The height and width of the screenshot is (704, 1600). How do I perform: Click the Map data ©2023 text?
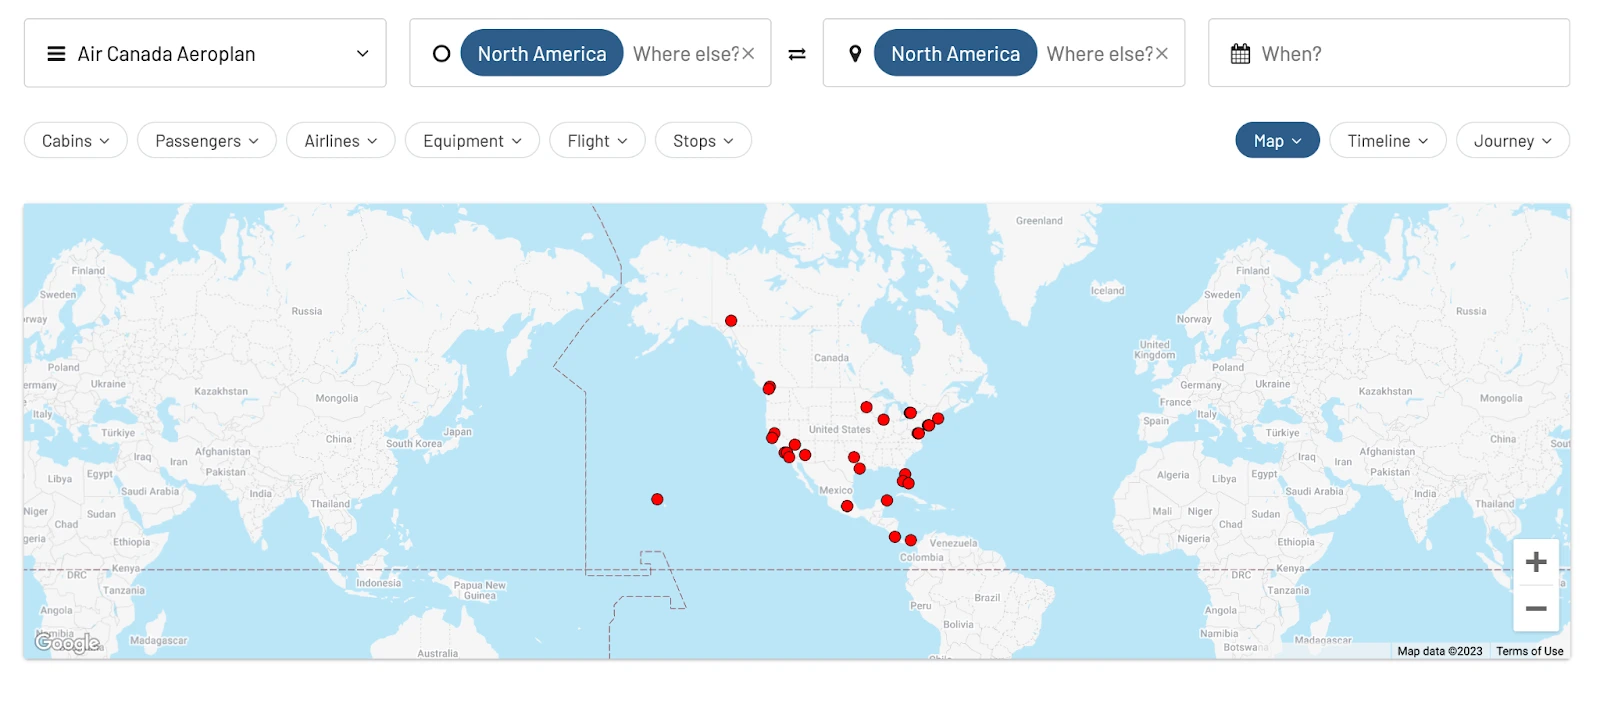tap(1439, 651)
